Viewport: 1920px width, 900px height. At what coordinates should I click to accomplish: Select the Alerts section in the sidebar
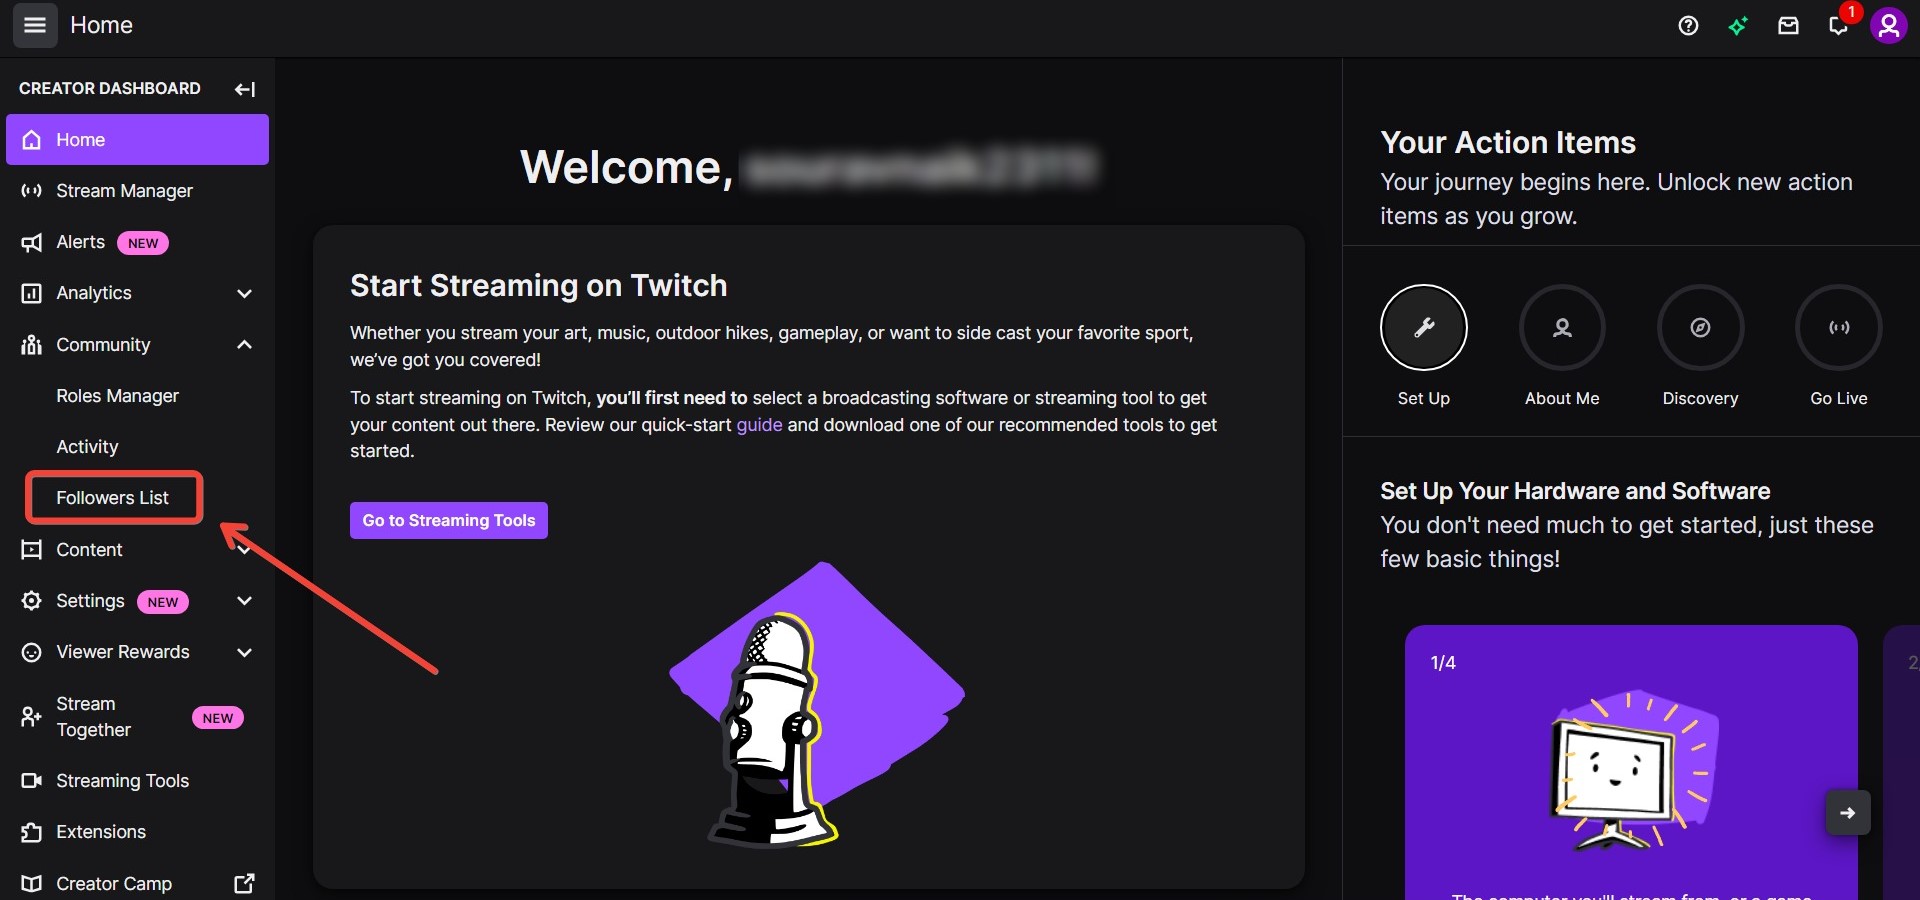[80, 242]
